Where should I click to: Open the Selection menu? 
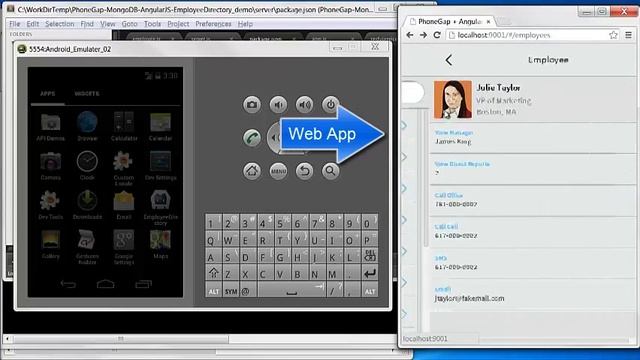coord(60,24)
